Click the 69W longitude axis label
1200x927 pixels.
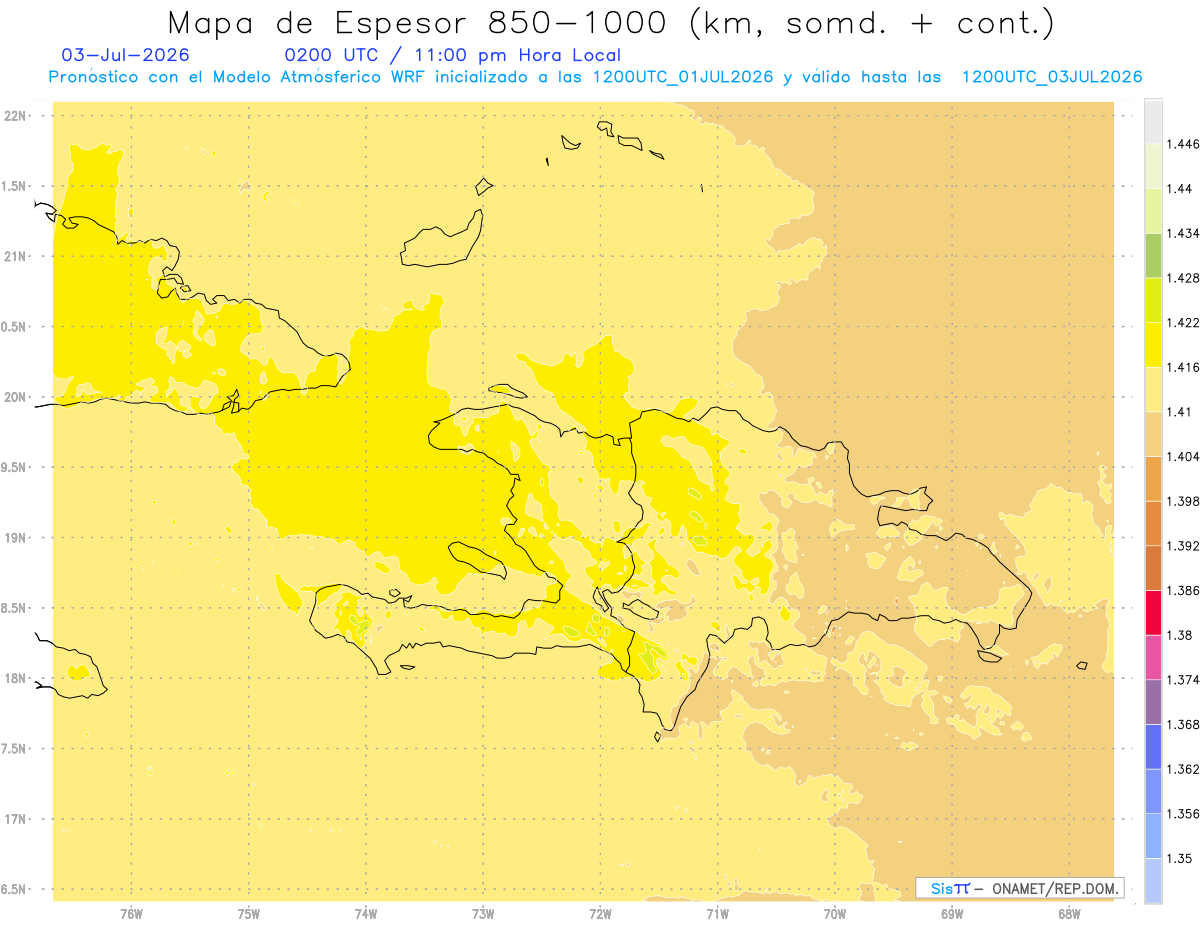[x=952, y=913]
